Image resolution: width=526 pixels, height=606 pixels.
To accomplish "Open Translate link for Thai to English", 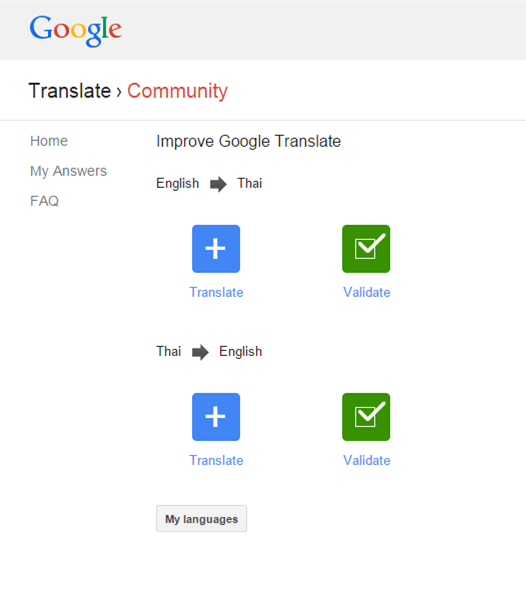I will coord(216,460).
